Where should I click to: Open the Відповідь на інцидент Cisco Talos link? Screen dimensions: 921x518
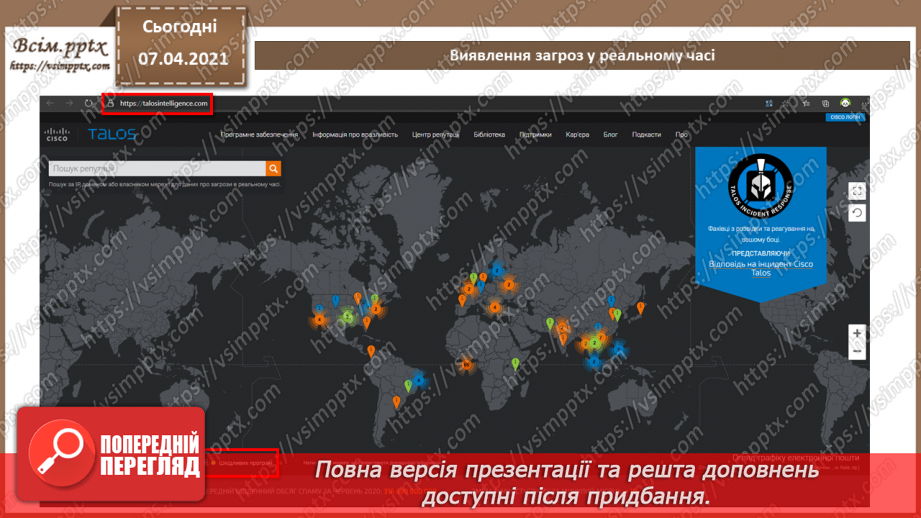tap(761, 268)
